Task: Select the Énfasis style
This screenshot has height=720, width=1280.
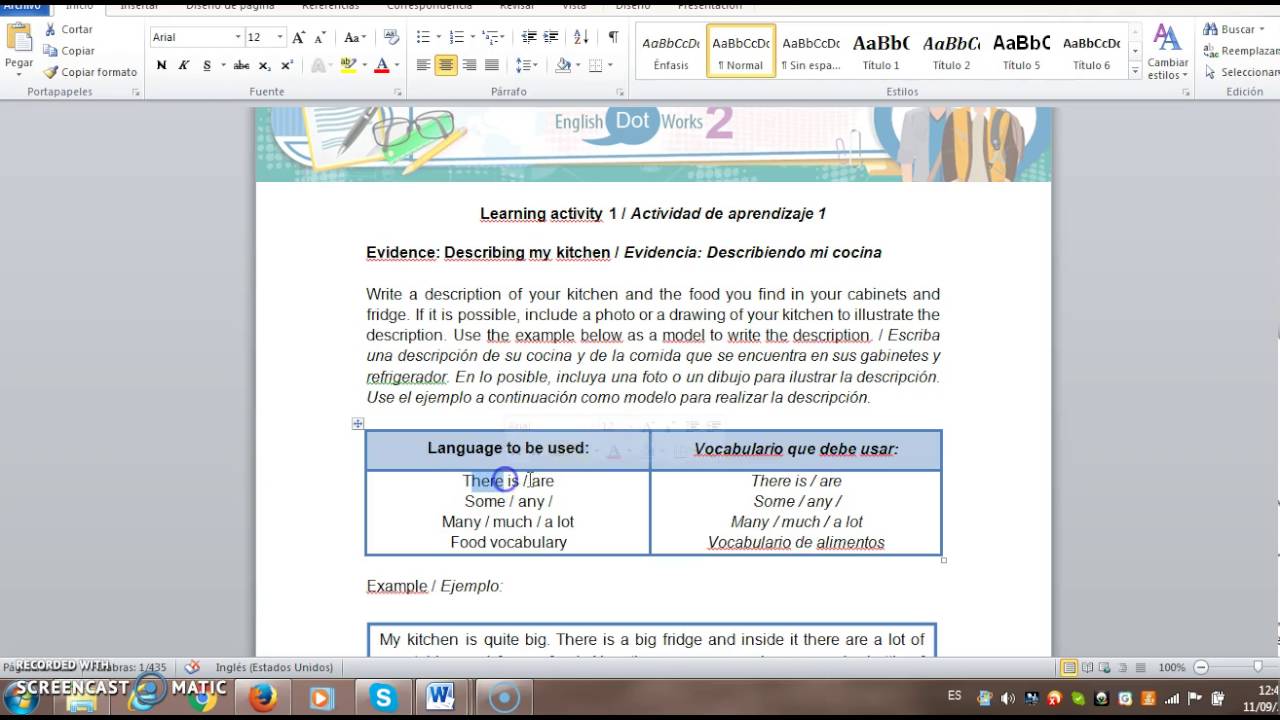Action: pyautogui.click(x=671, y=51)
